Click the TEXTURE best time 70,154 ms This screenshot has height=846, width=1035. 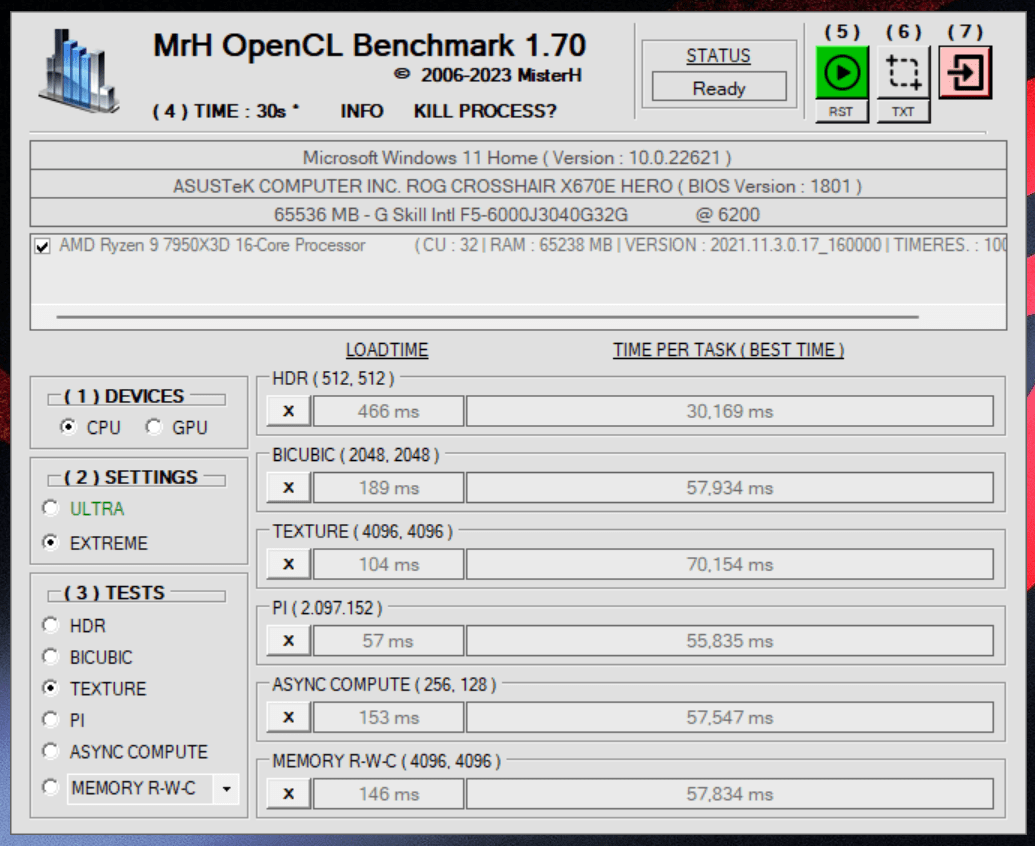[x=729, y=564]
